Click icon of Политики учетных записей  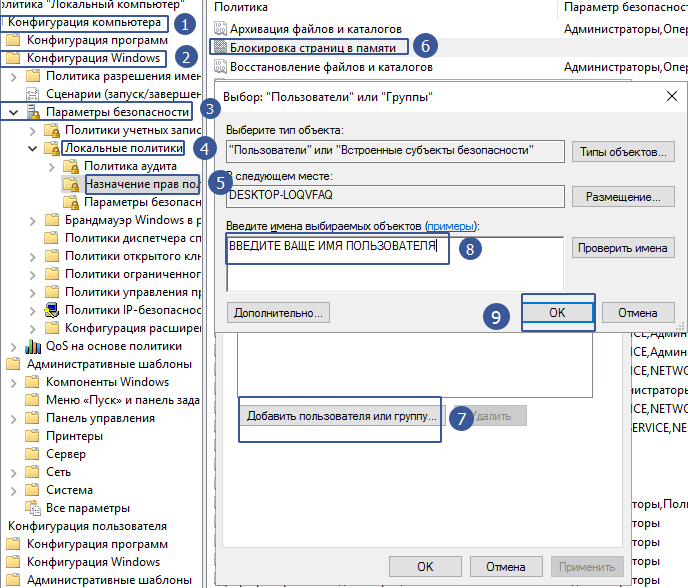[52, 130]
